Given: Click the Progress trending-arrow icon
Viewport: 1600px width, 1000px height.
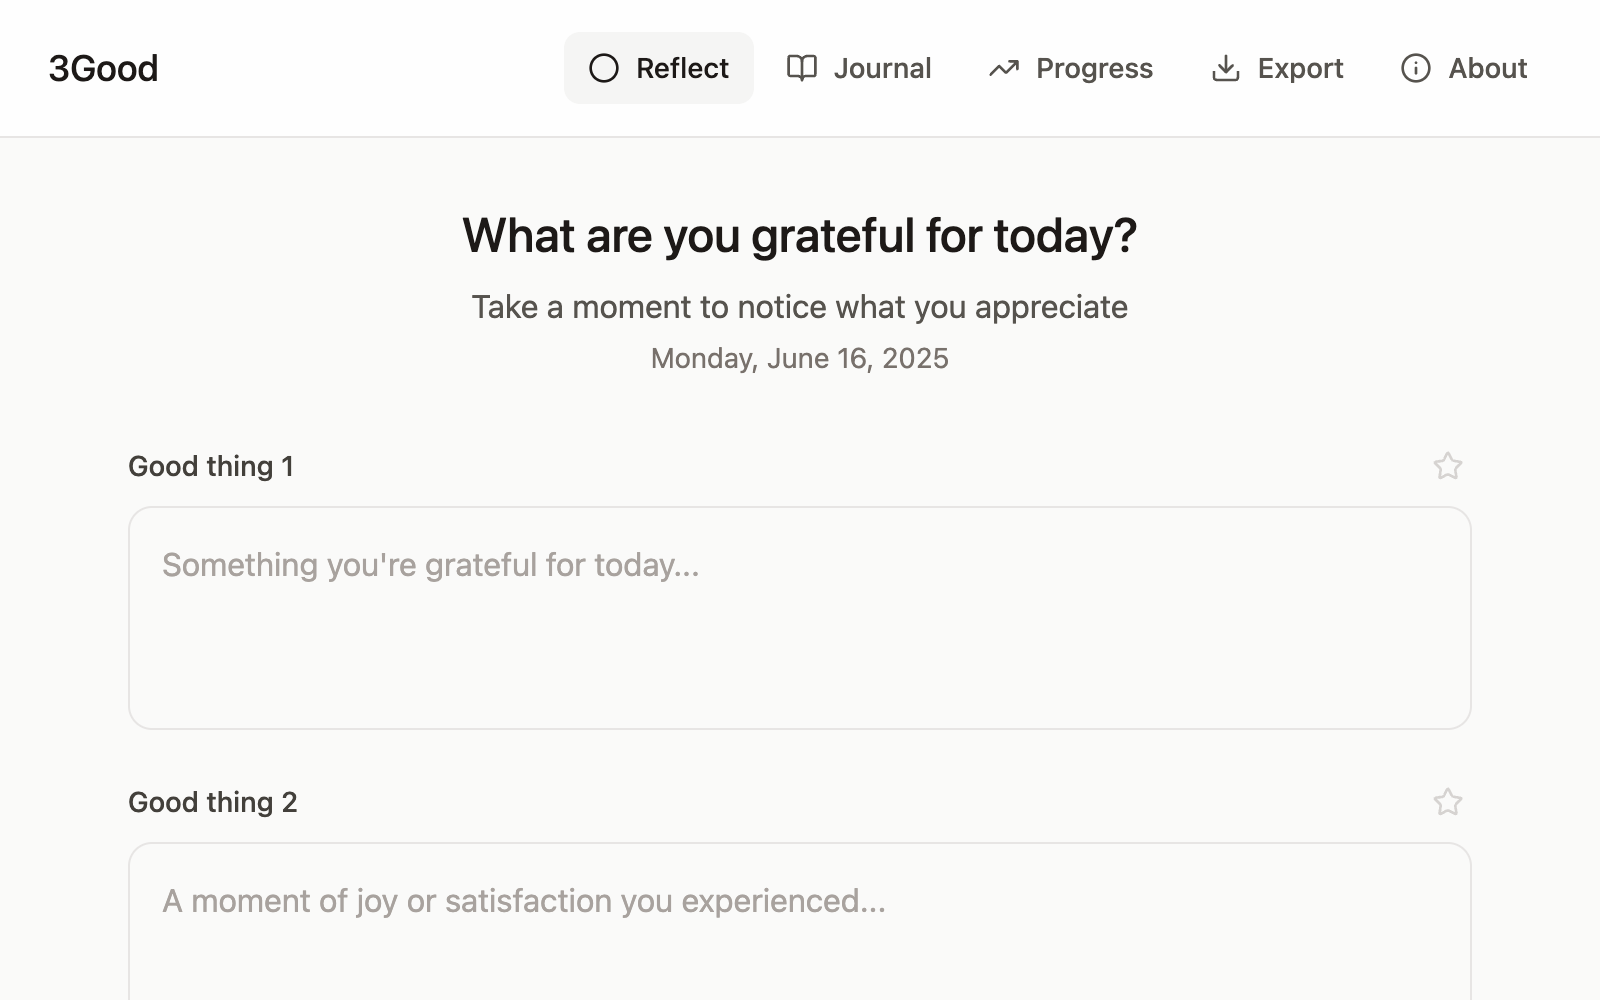Looking at the screenshot, I should tap(1003, 68).
